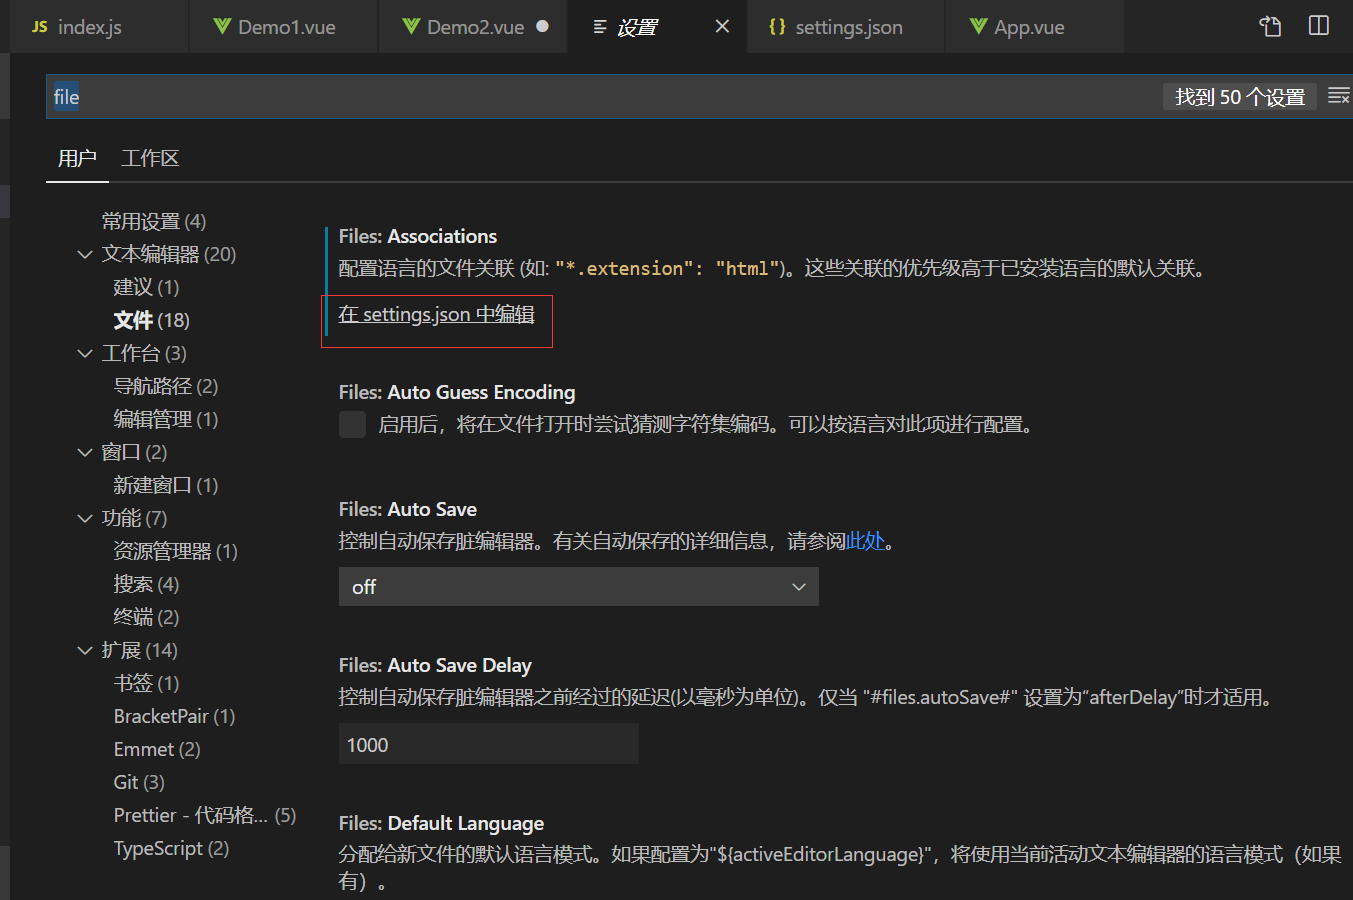
Task: Click the open settings JSON icon top right
Action: pyautogui.click(x=1269, y=26)
